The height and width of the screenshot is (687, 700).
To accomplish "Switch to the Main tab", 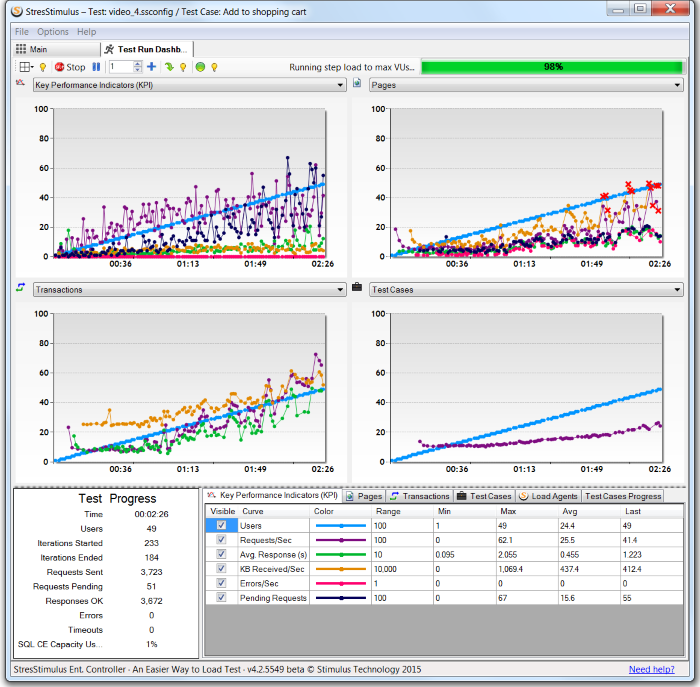I will pos(57,49).
